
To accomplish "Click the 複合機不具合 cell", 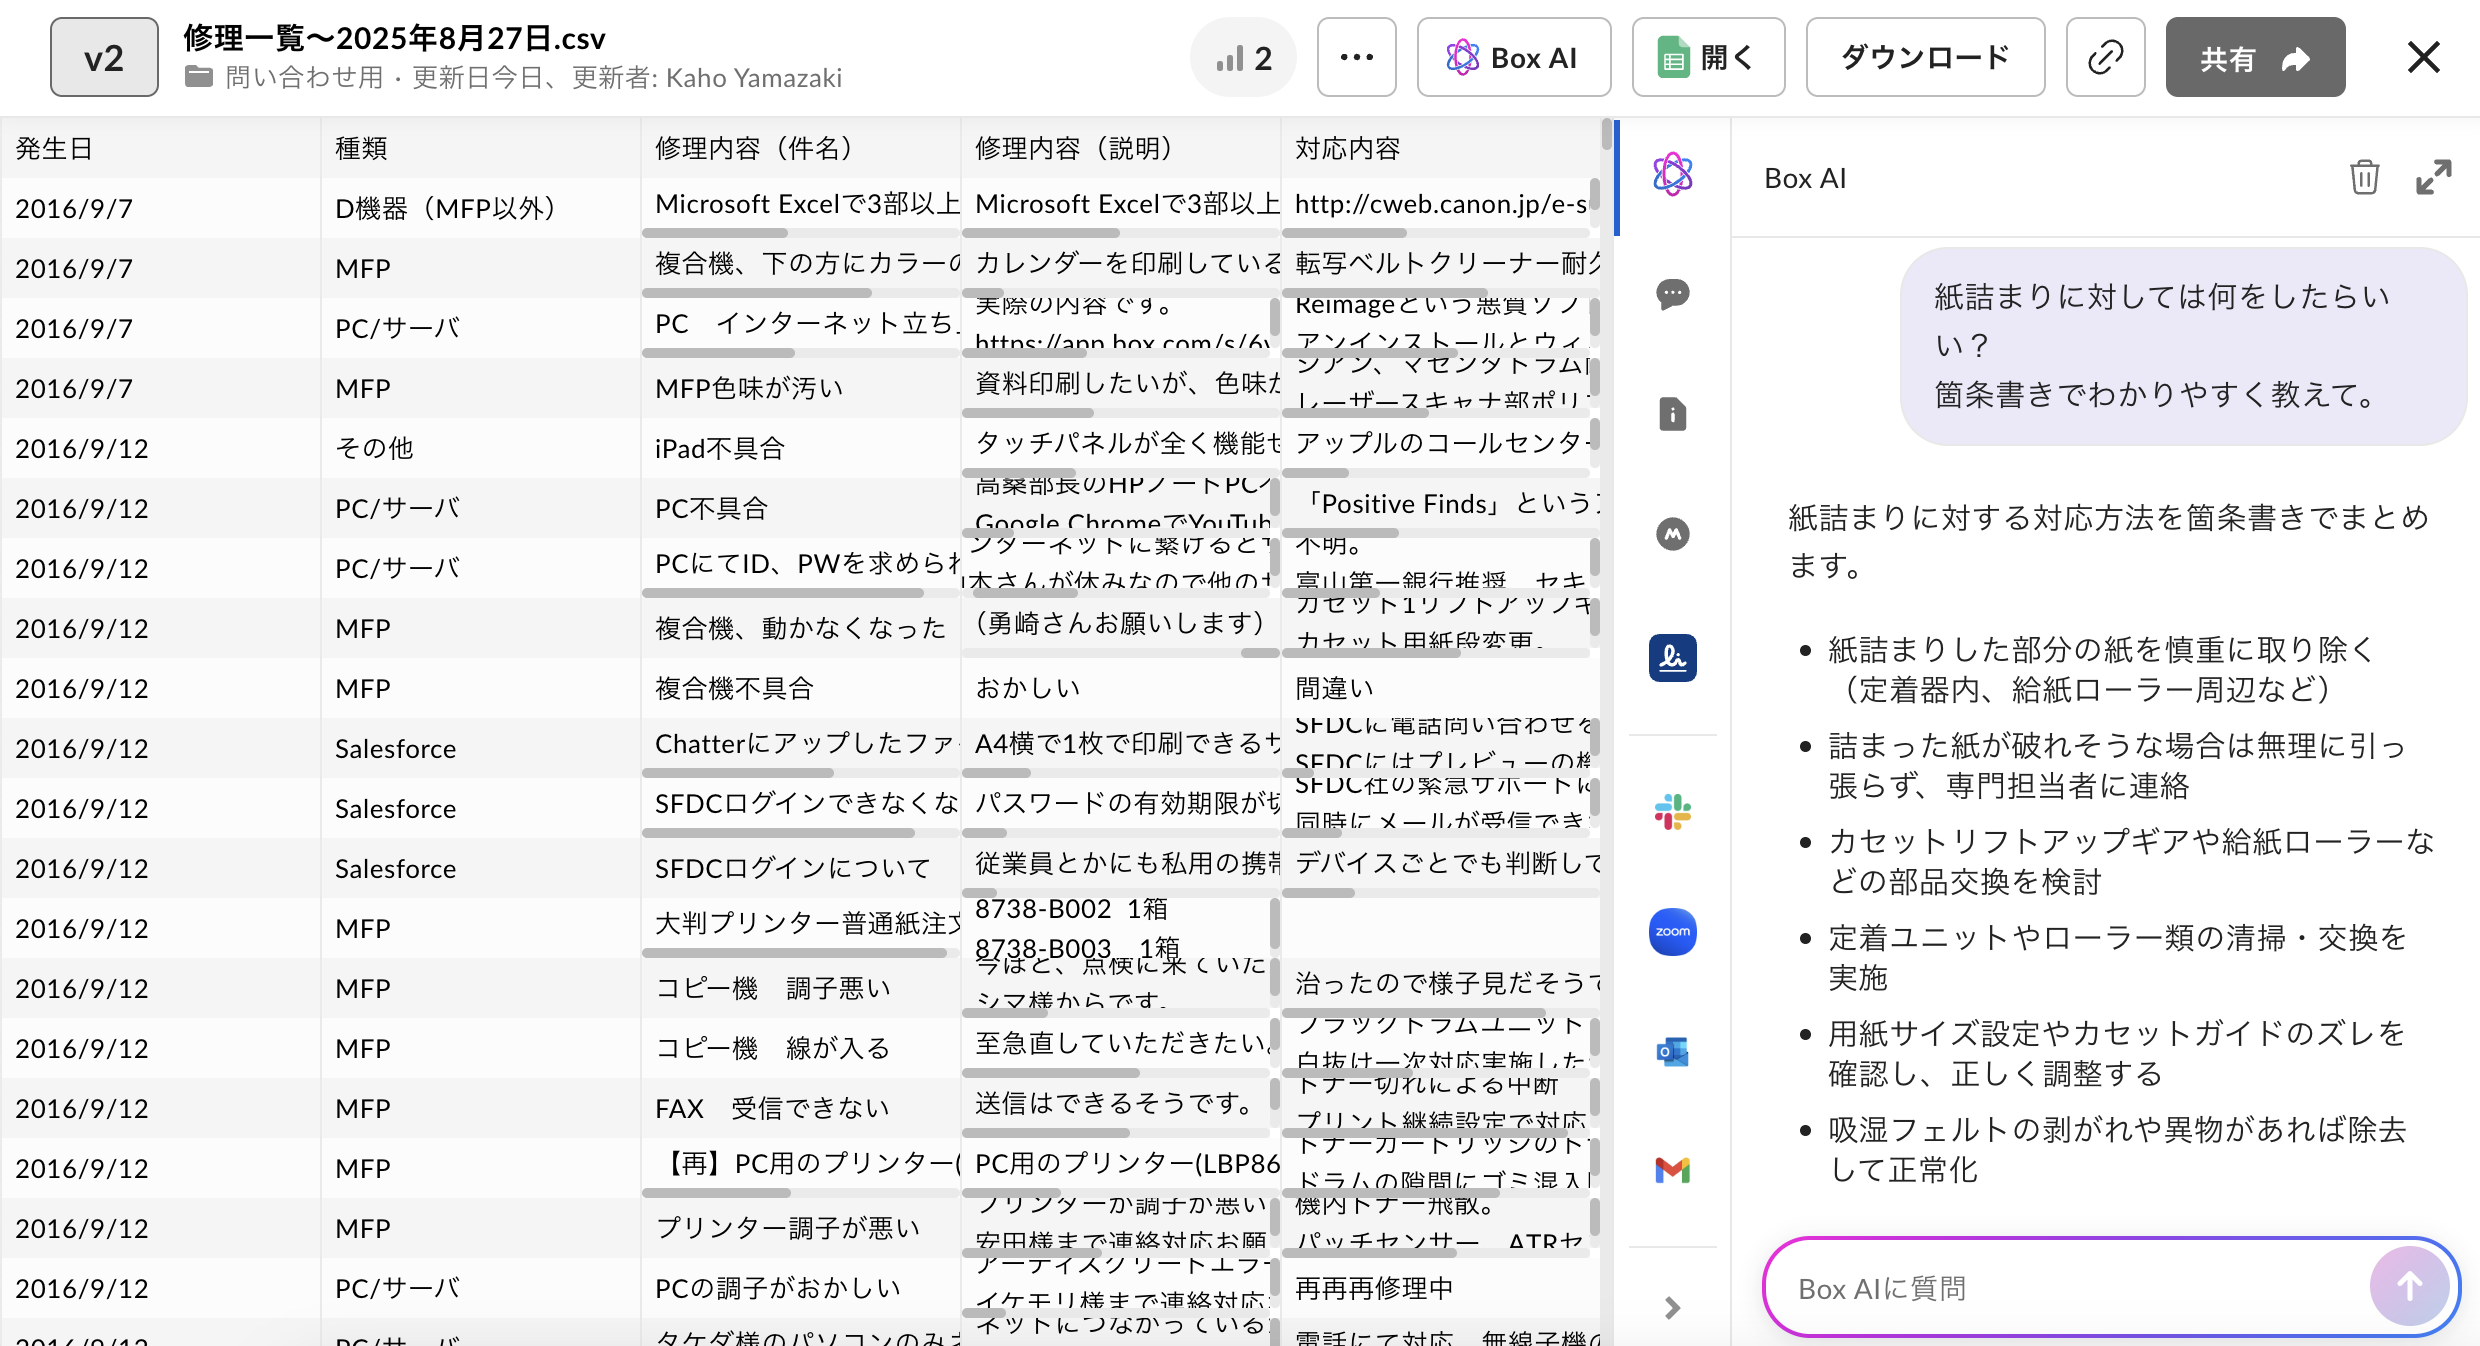I will [800, 688].
